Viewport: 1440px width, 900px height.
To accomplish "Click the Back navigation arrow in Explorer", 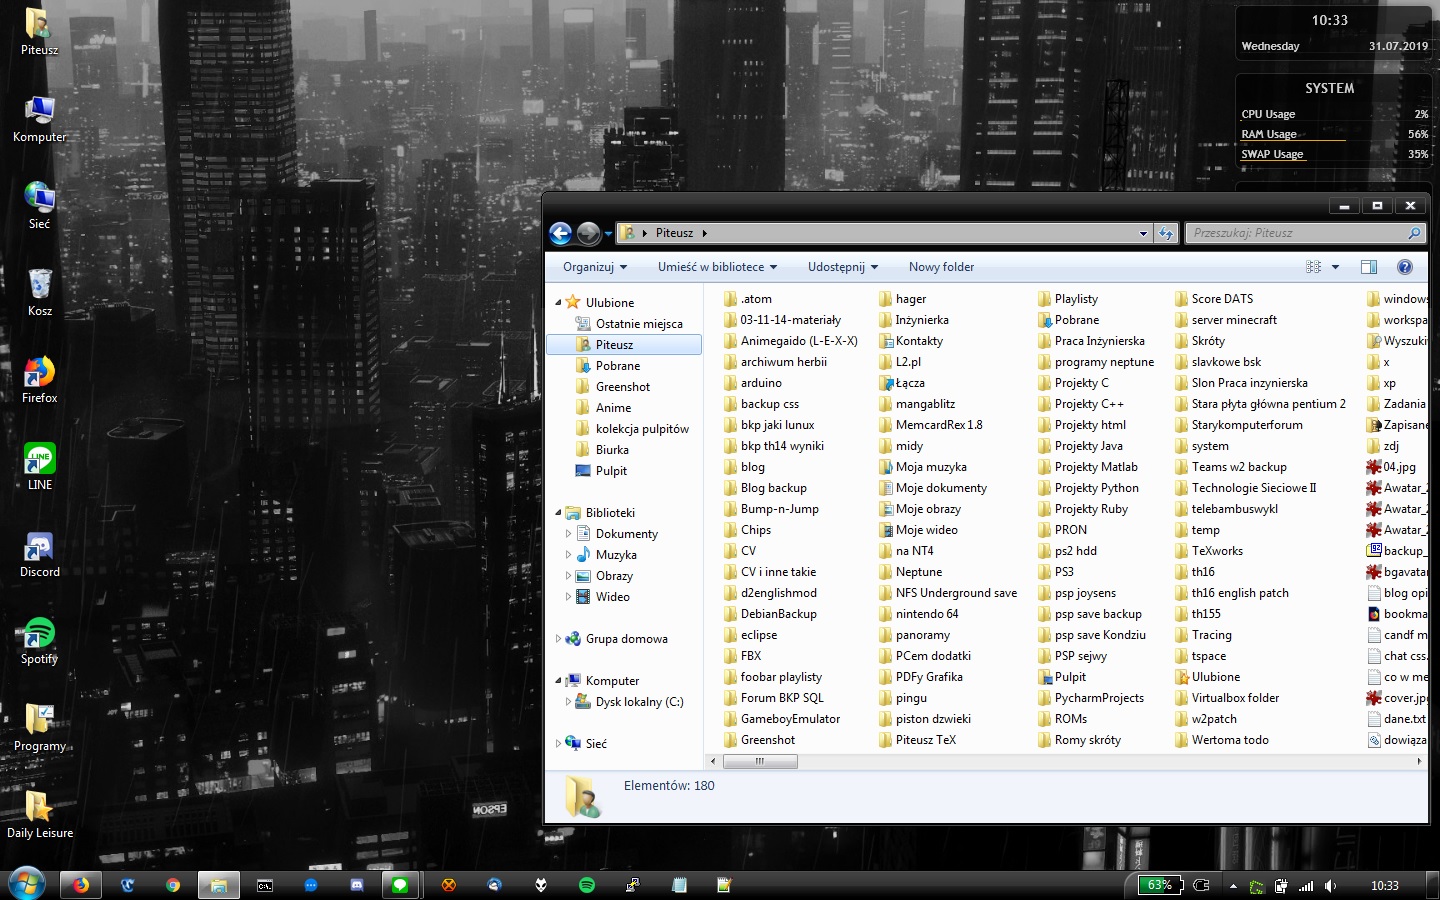I will (561, 233).
